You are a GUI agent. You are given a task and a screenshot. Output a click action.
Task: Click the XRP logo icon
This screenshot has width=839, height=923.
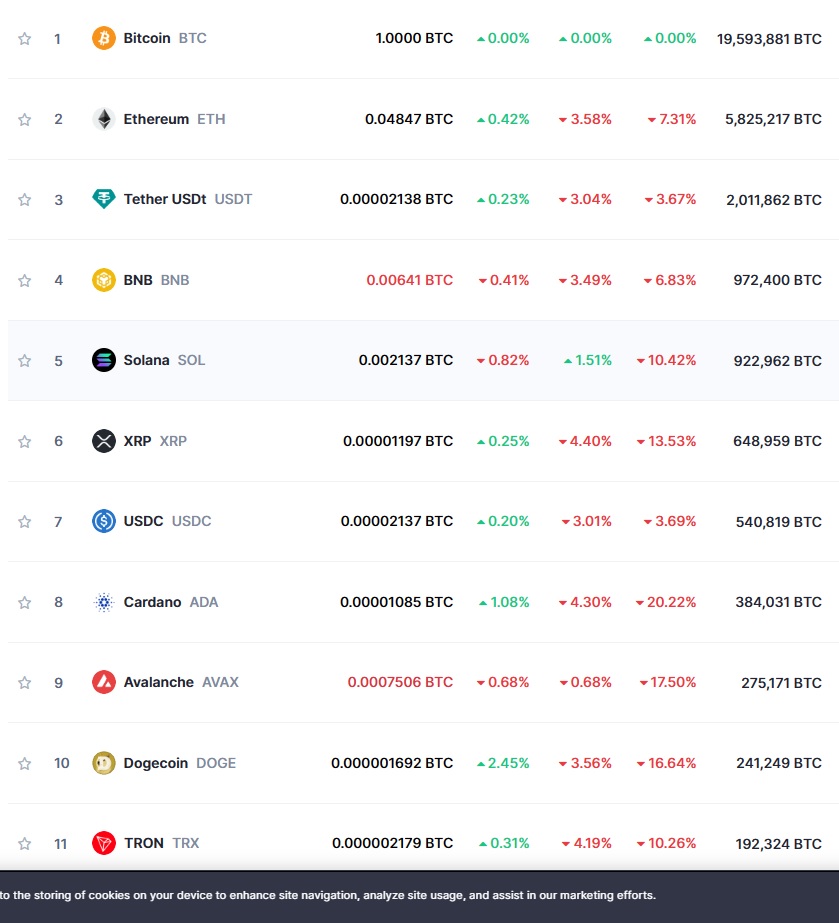[102, 441]
